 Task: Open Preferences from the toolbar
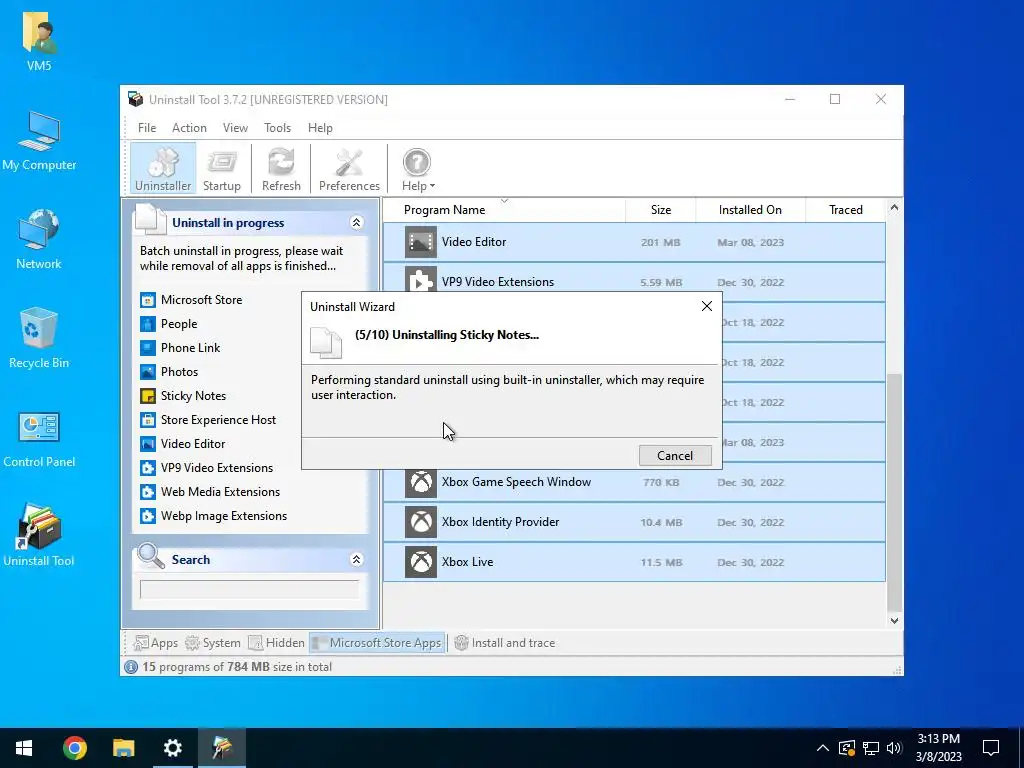click(349, 169)
